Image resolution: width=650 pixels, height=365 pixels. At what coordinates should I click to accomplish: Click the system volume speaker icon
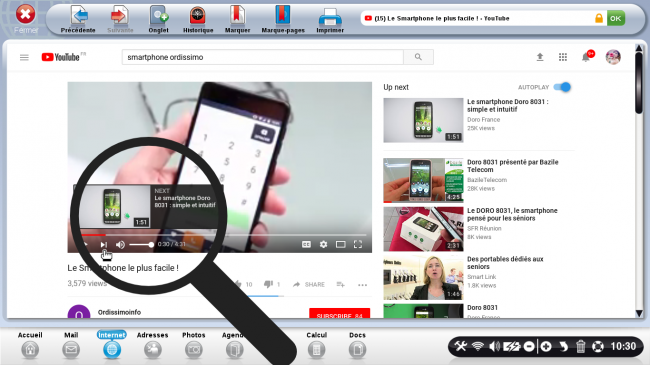494,346
